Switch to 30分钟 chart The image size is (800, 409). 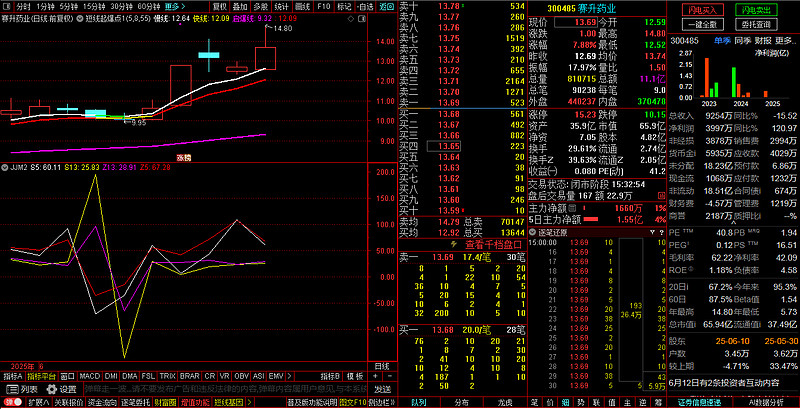click(x=122, y=7)
